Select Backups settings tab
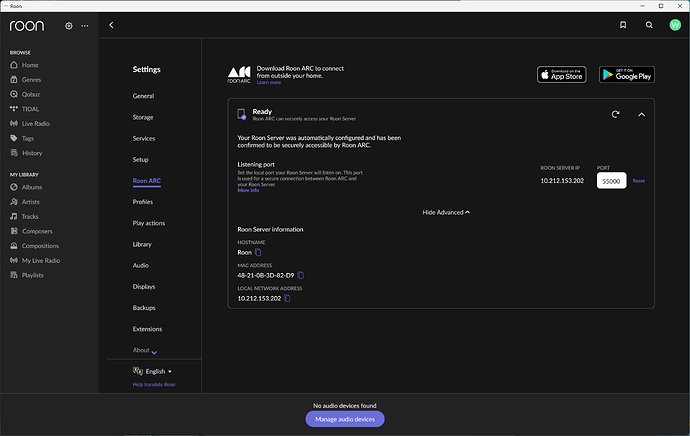This screenshot has width=690, height=436. 144,308
